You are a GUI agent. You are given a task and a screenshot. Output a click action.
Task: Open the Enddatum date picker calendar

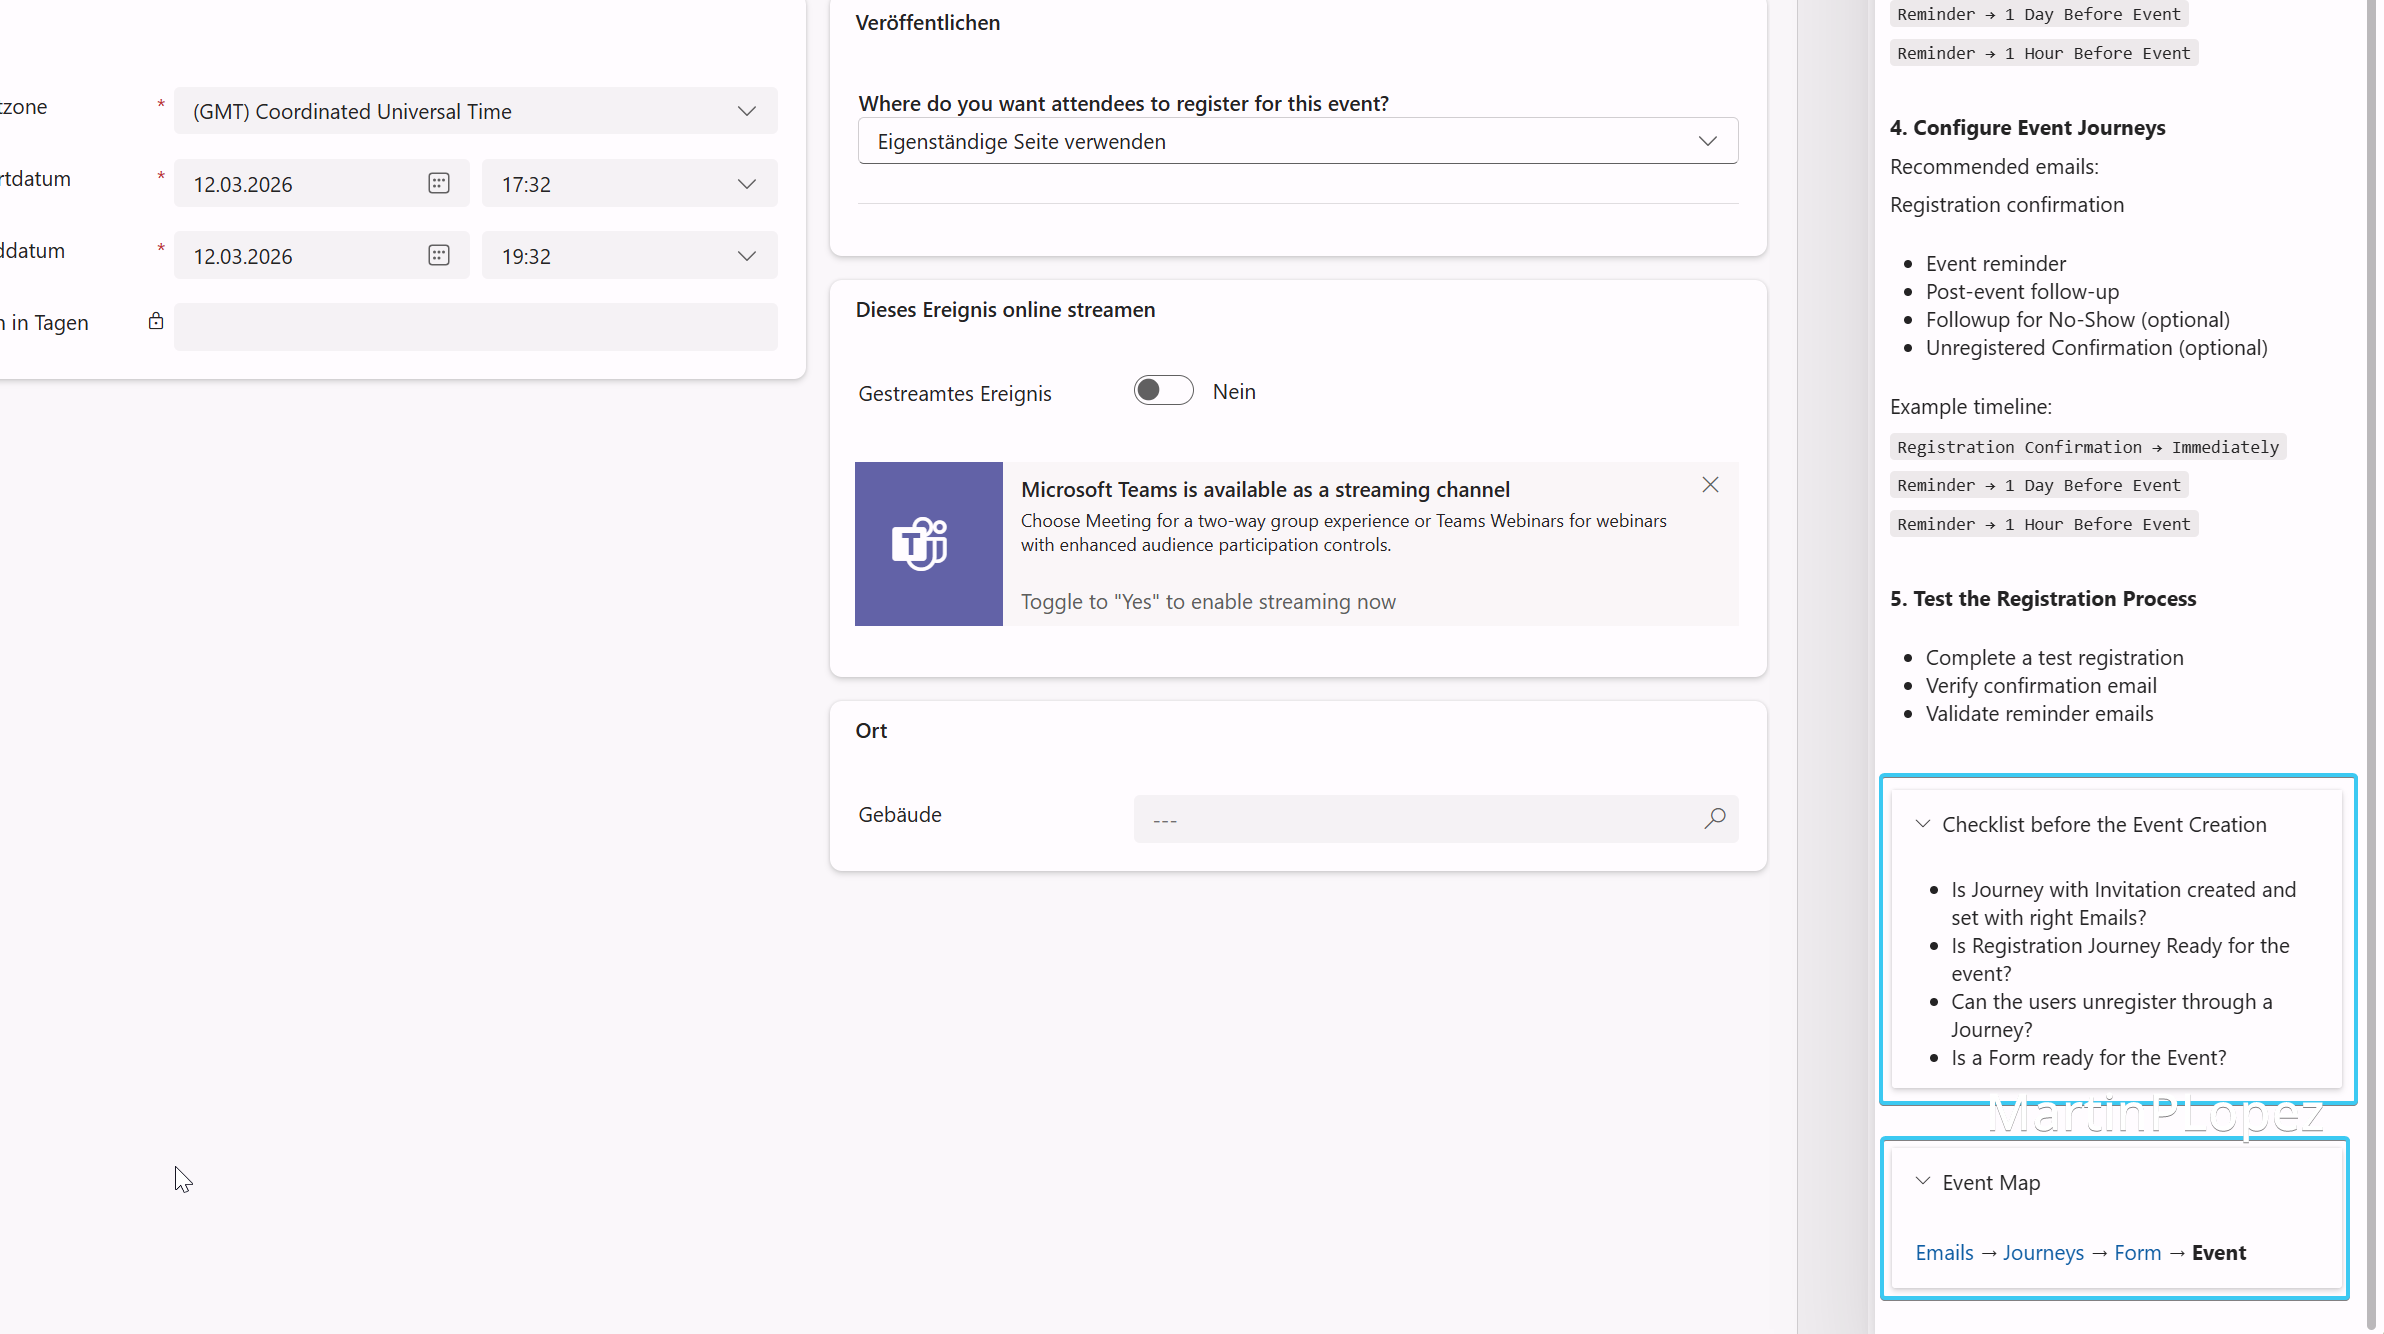pyautogui.click(x=438, y=255)
